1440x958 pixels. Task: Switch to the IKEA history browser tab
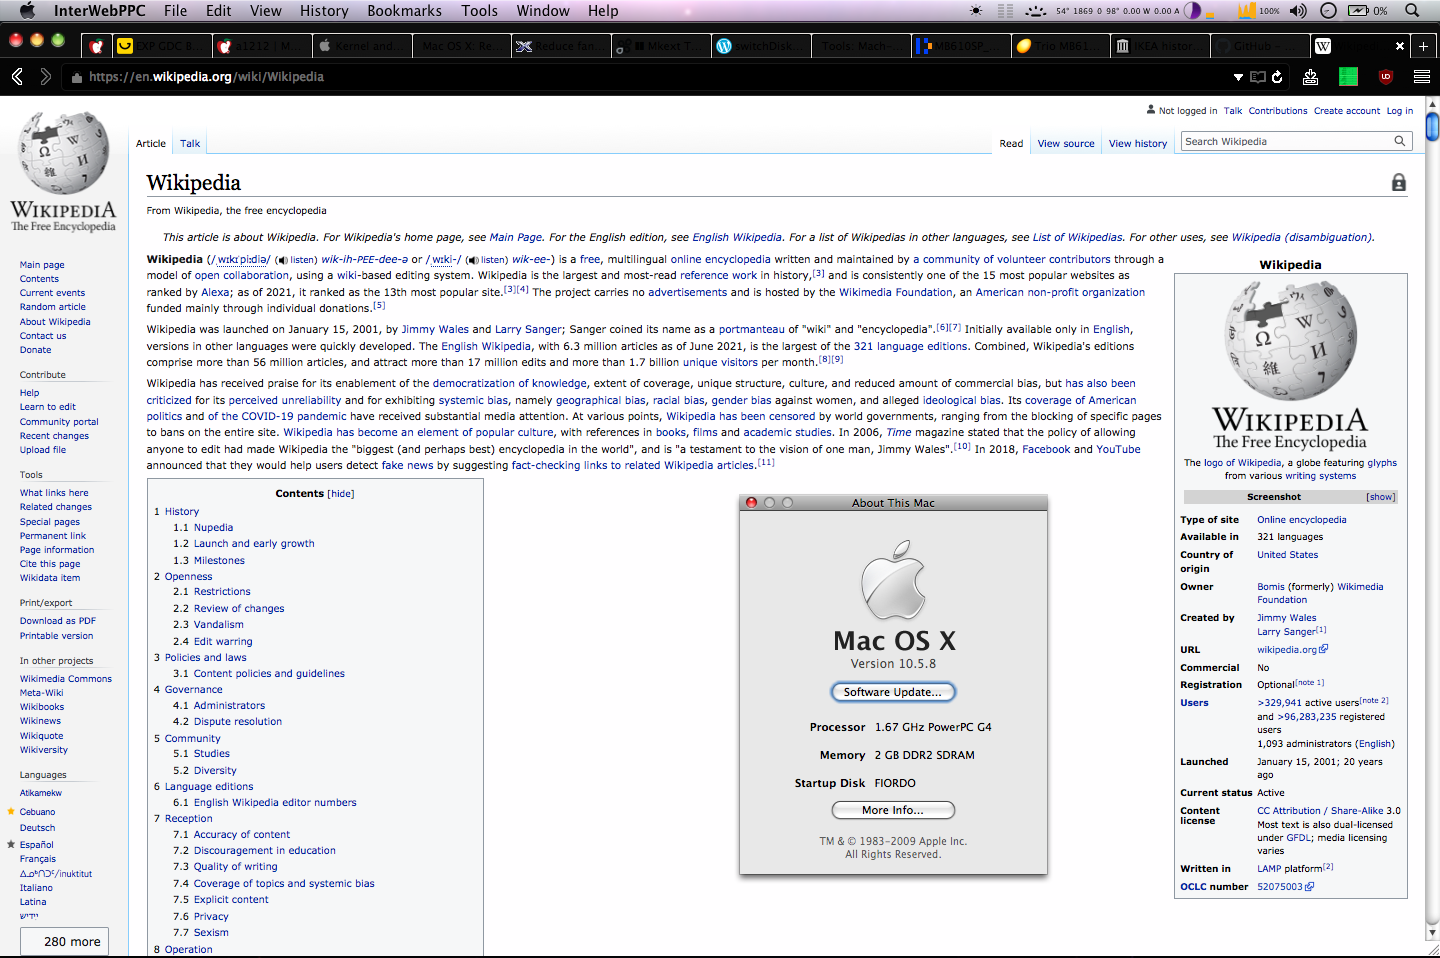pos(1159,46)
